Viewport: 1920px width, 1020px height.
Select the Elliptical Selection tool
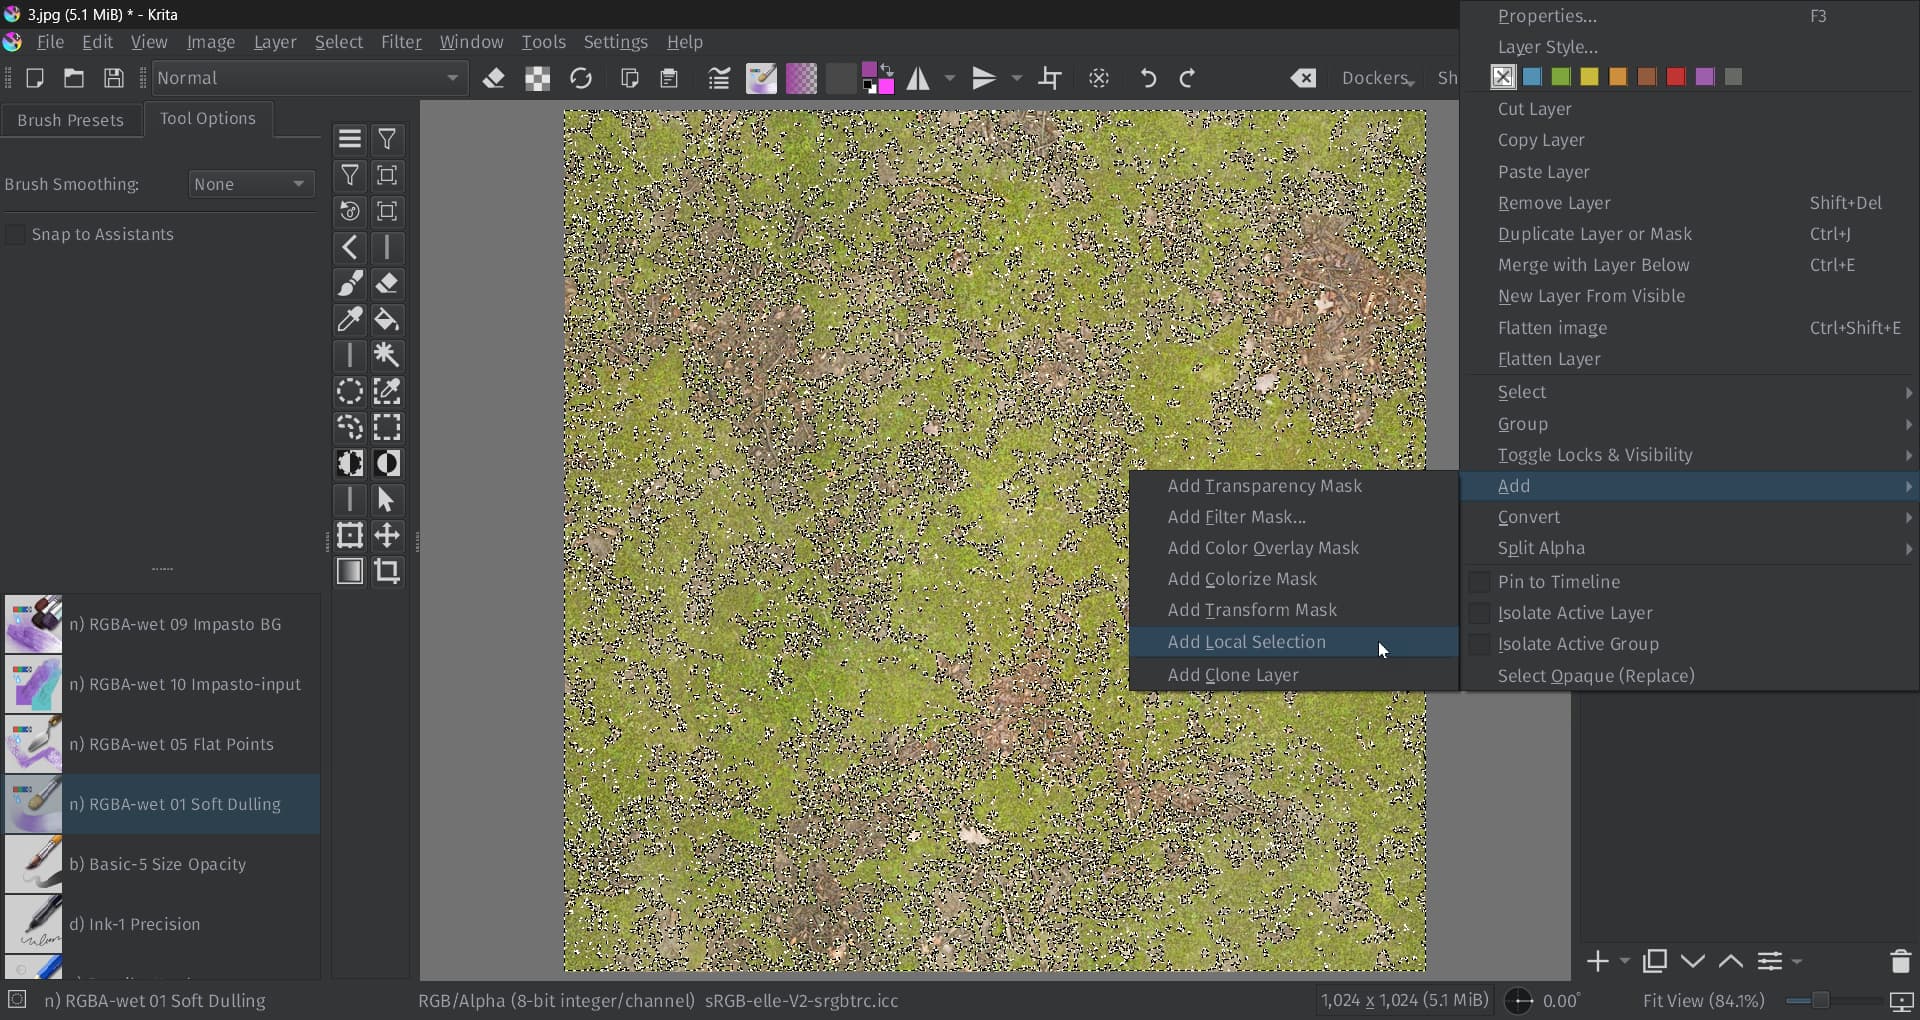point(350,391)
